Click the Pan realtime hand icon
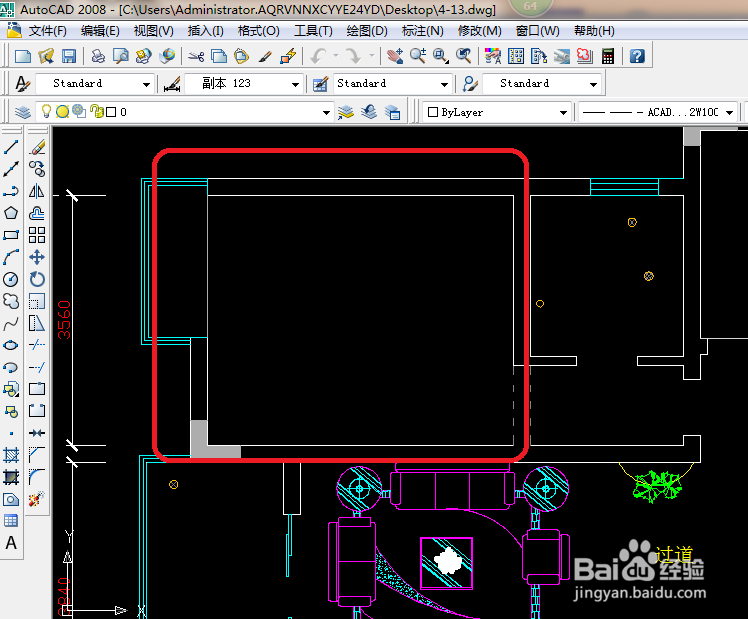The height and width of the screenshot is (619, 748). pos(395,56)
